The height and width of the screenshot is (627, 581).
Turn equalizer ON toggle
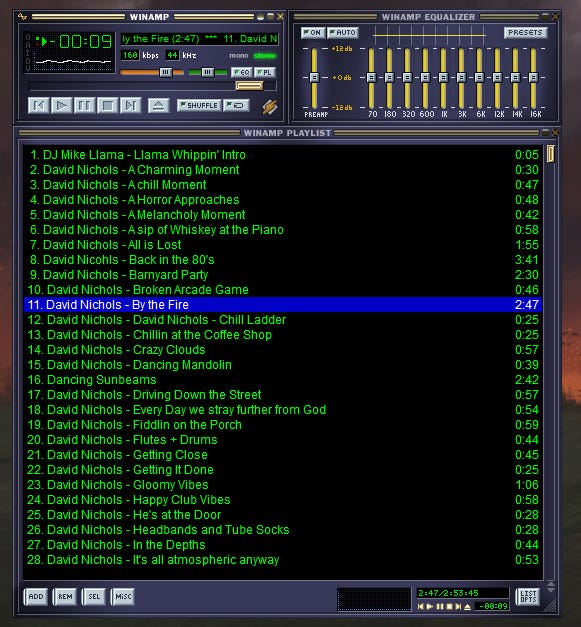312,32
